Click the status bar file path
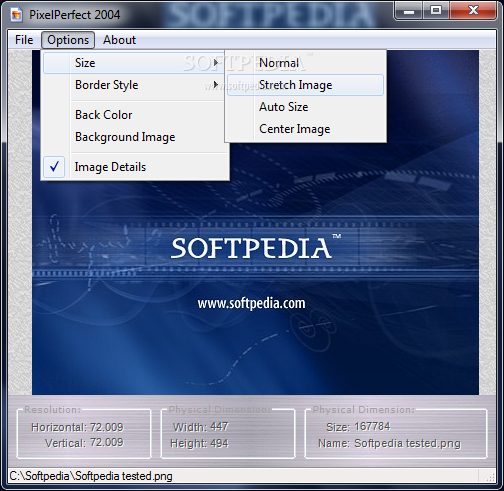 point(91,476)
